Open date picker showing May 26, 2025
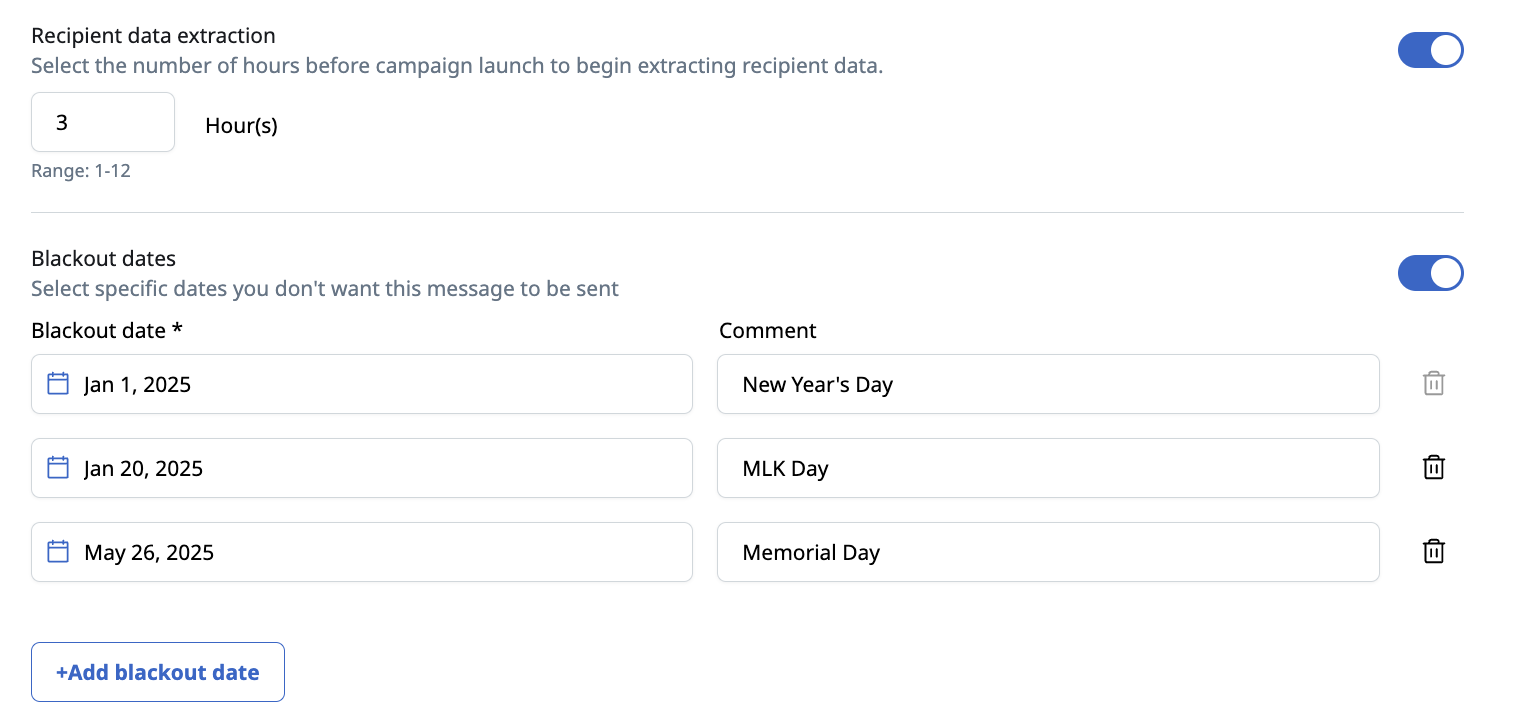1516x722 pixels. (x=362, y=552)
